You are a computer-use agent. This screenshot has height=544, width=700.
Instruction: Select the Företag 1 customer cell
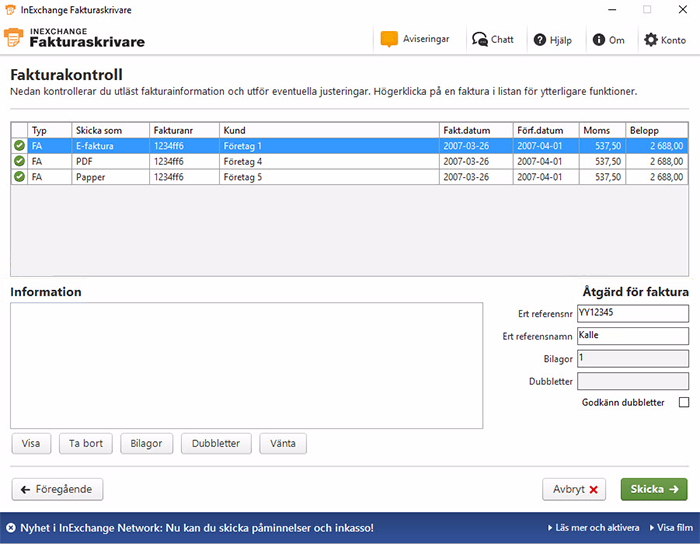click(x=329, y=146)
